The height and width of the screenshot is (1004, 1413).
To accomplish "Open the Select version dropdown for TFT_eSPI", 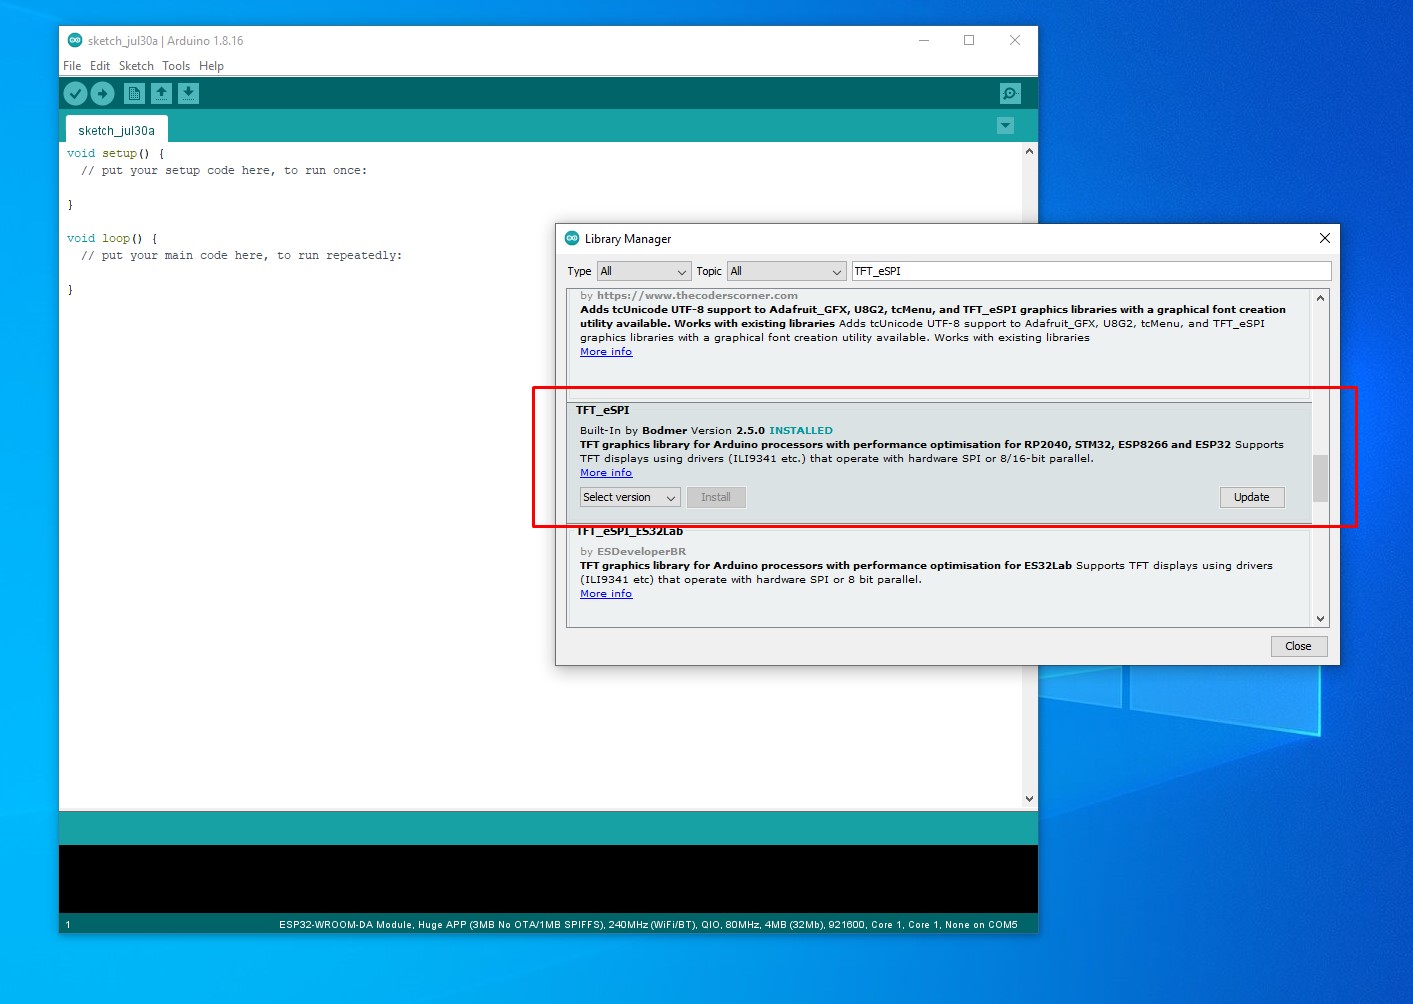I will 630,497.
